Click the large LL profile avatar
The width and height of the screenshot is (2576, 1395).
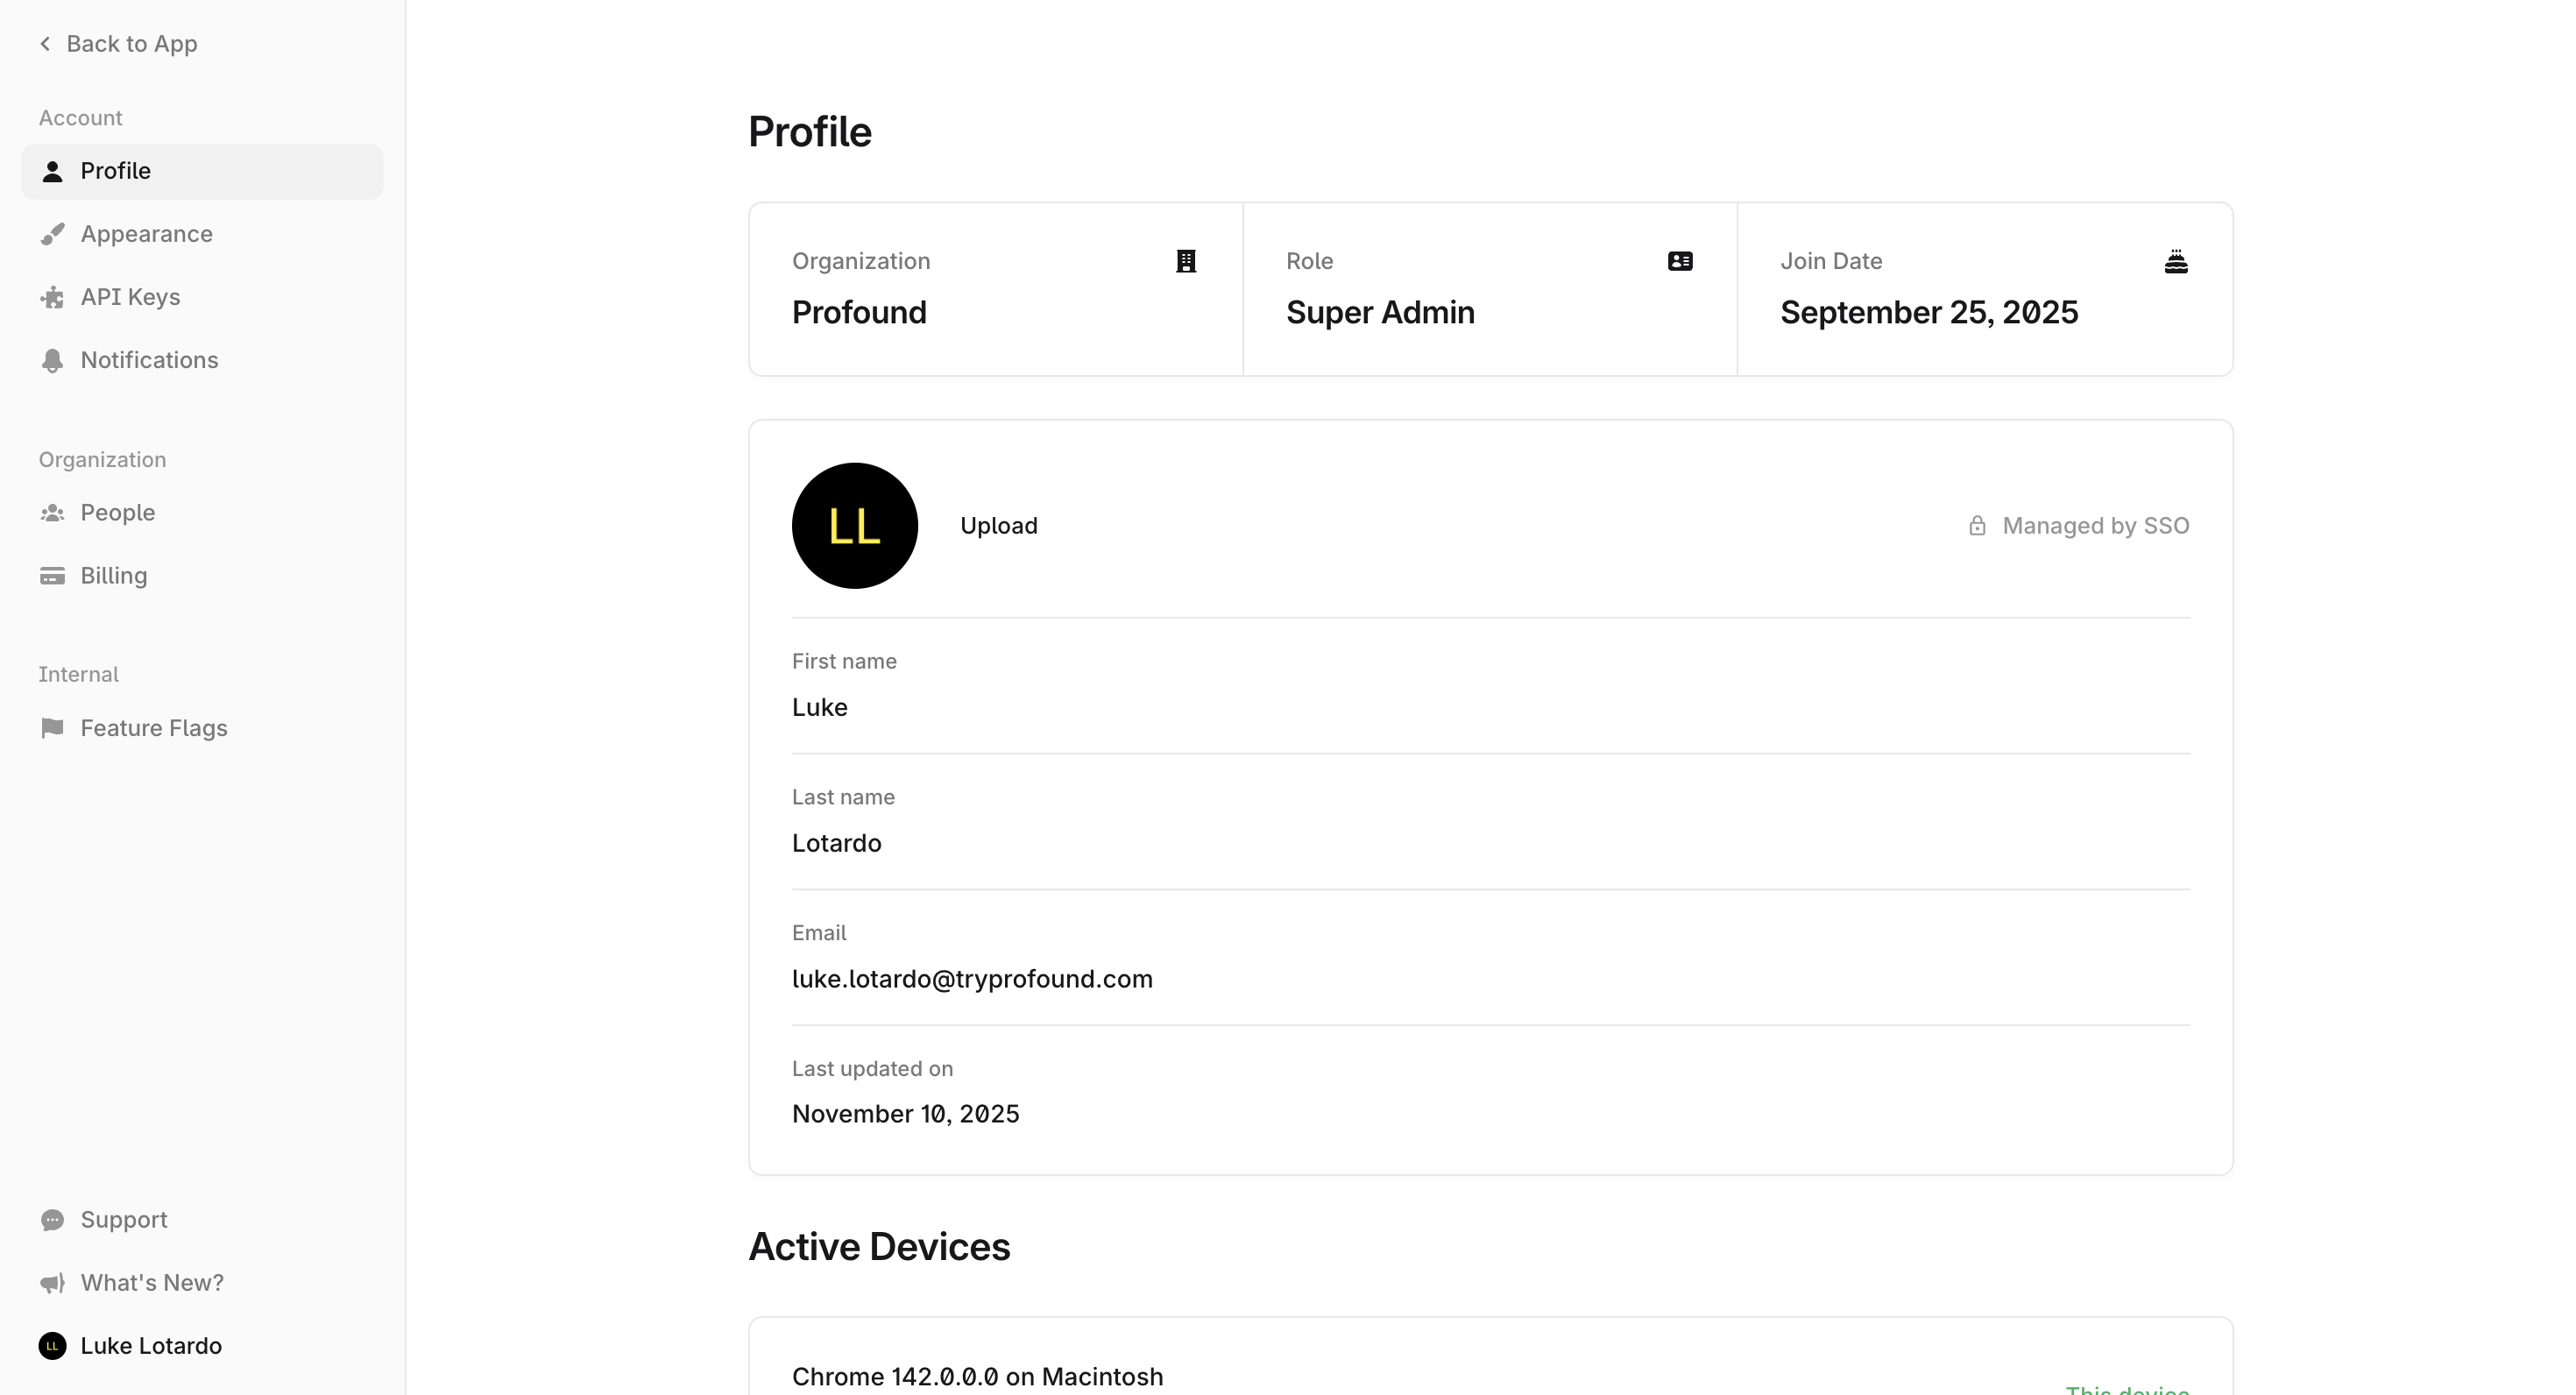854,526
